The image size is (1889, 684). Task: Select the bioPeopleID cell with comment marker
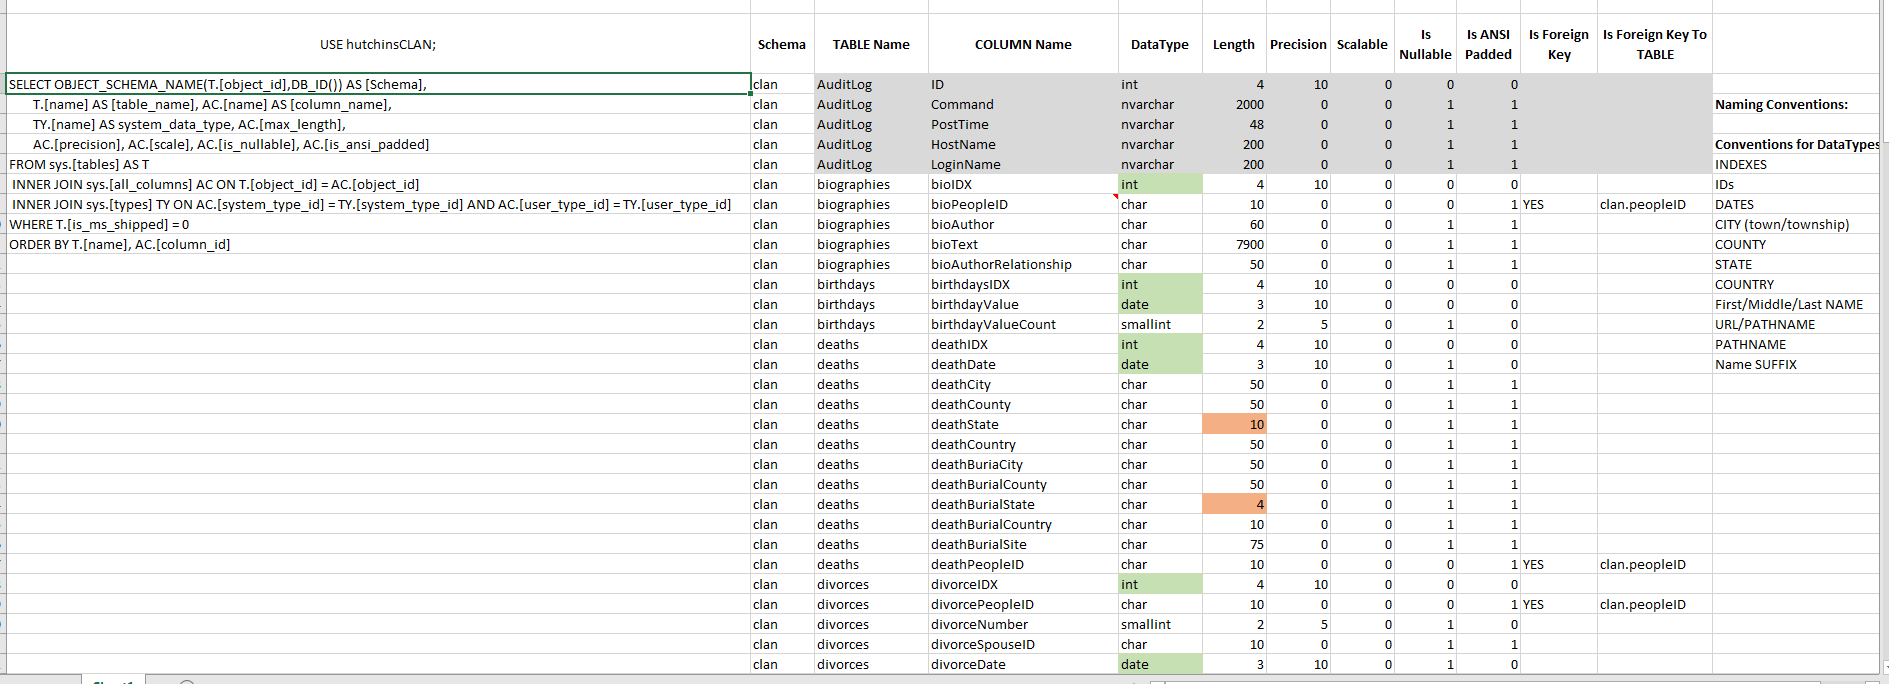click(x=1023, y=205)
